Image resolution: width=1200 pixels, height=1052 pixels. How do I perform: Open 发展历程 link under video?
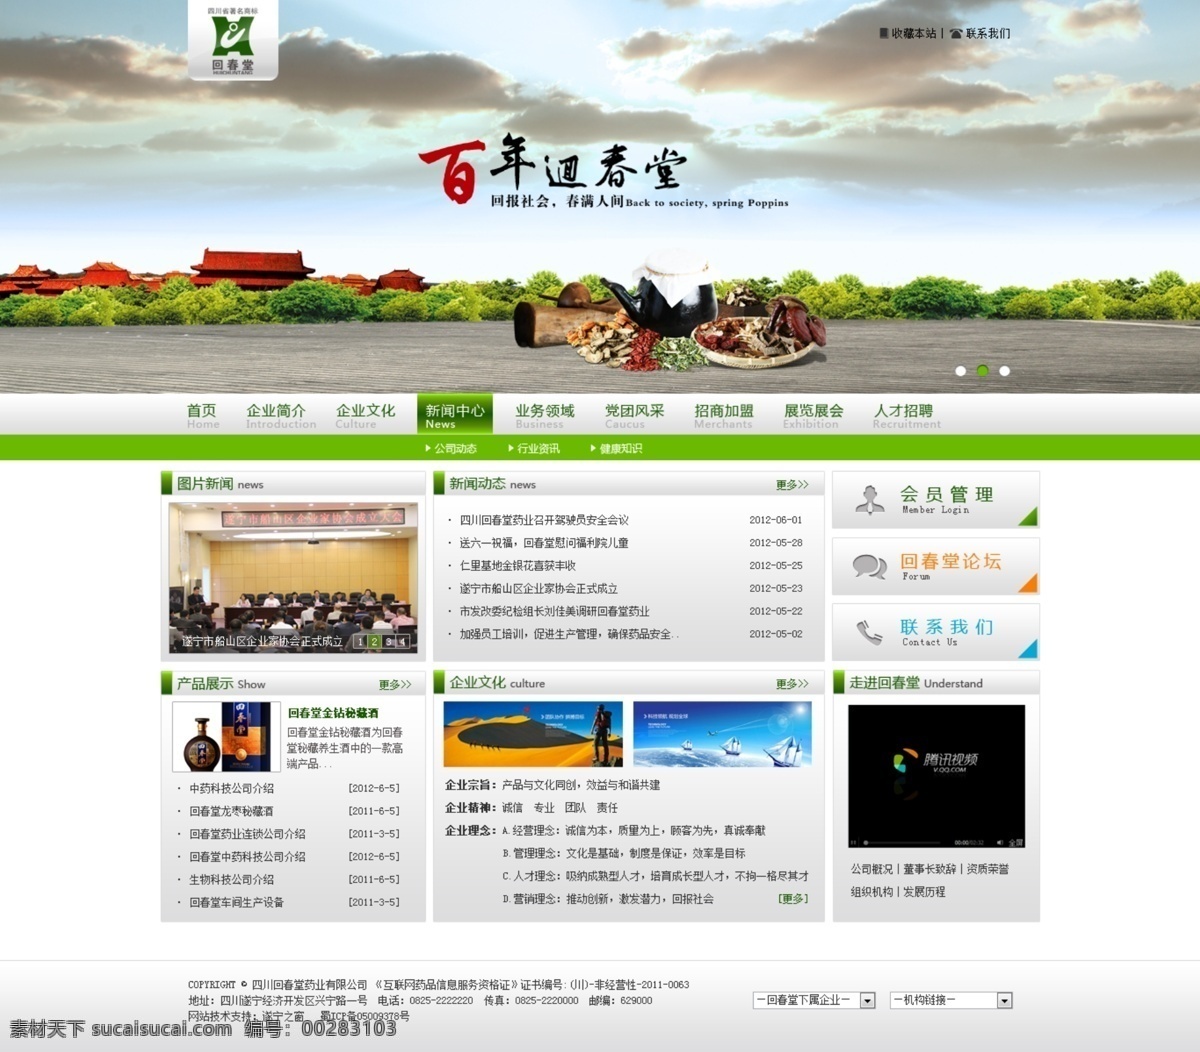coord(924,892)
